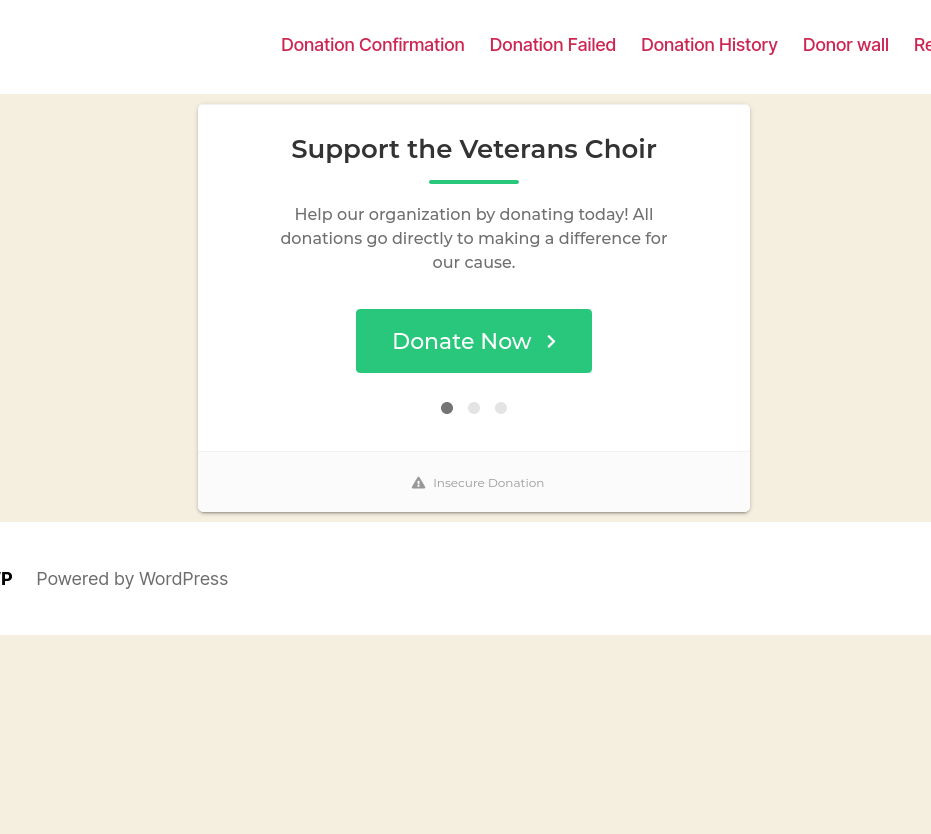Open the cut-off 'Re' navigation link
The width and height of the screenshot is (931, 834).
point(922,45)
